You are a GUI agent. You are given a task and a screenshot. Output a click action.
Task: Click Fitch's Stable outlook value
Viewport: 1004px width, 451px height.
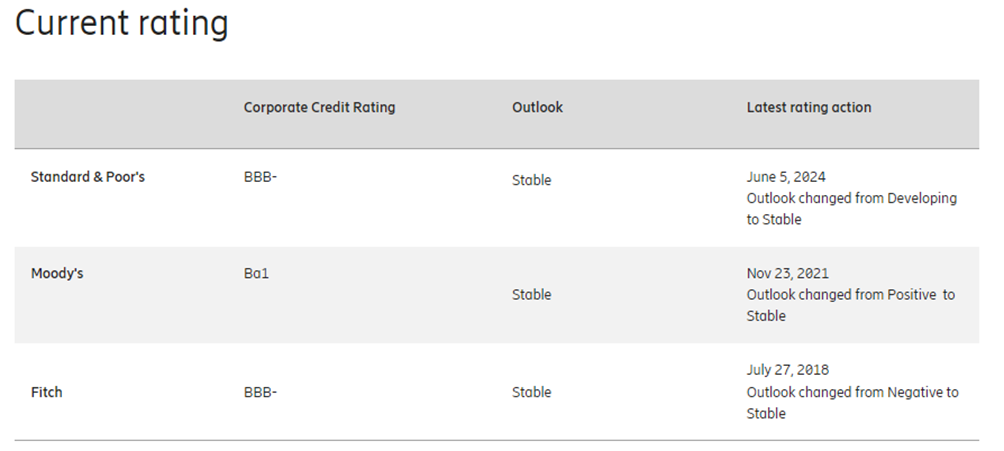tap(531, 392)
